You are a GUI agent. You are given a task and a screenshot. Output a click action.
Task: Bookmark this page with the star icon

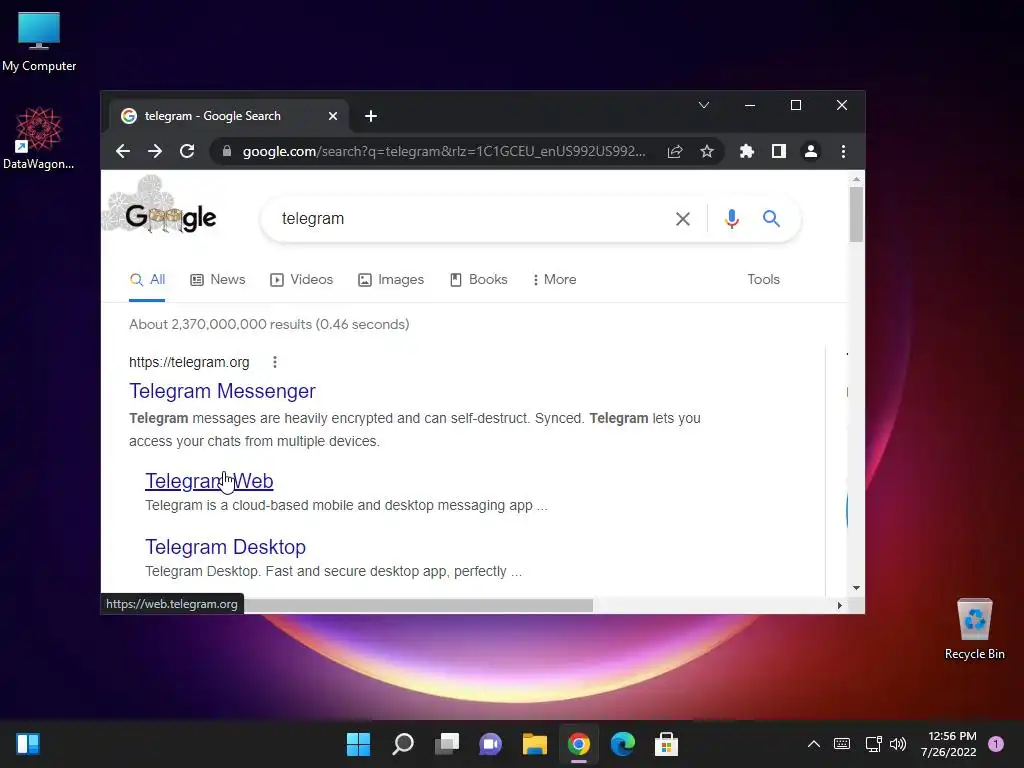click(x=707, y=152)
